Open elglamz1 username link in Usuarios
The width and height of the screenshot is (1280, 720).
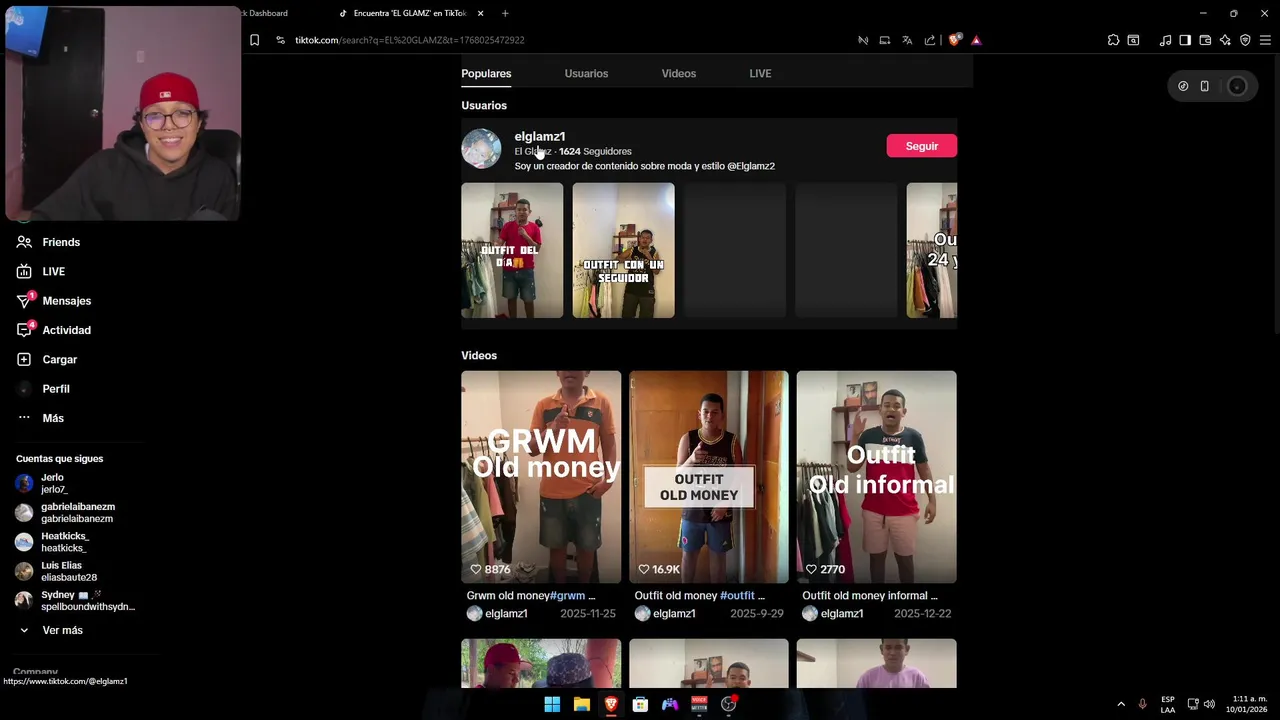(540, 136)
